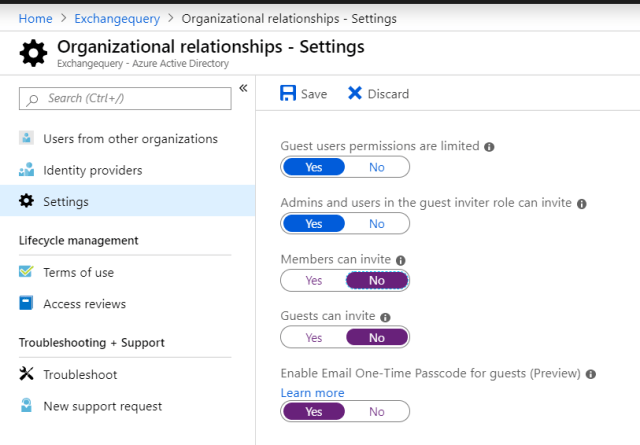Image resolution: width=640 pixels, height=445 pixels.
Task: Click the Identity providers icon
Action: click(27, 170)
